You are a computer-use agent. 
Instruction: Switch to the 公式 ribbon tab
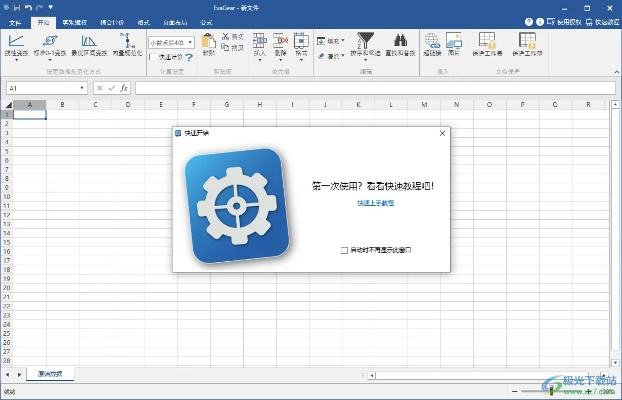pyautogui.click(x=205, y=21)
